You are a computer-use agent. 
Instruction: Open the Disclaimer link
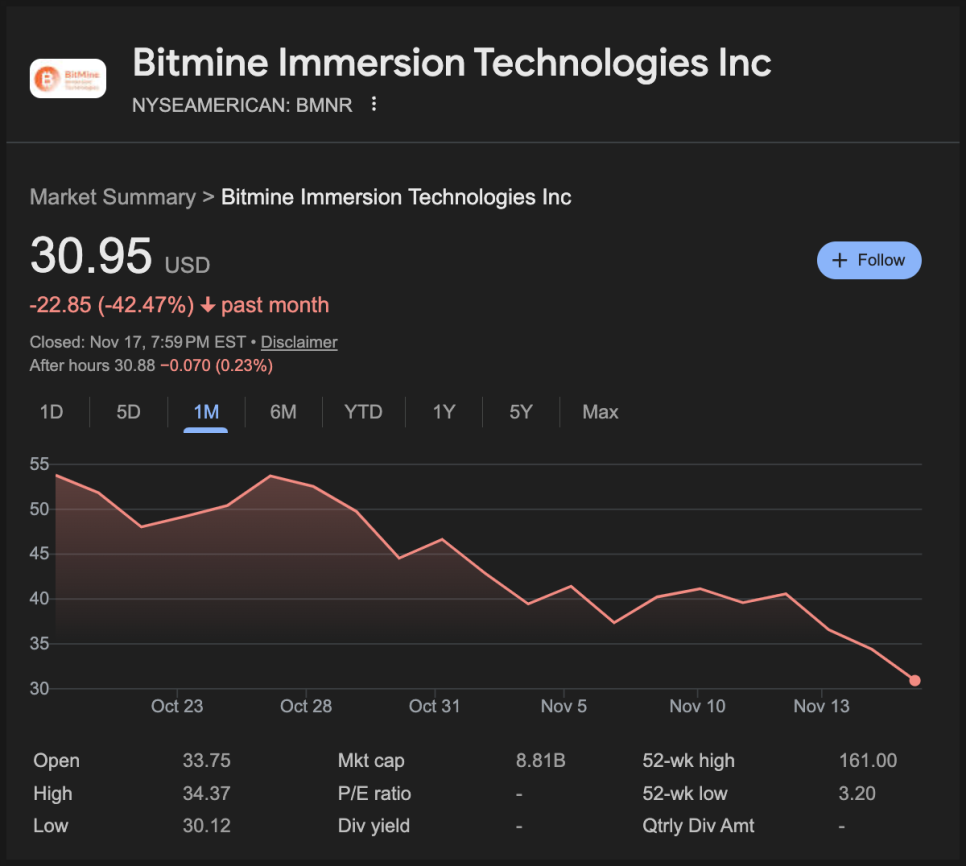pyautogui.click(x=299, y=342)
